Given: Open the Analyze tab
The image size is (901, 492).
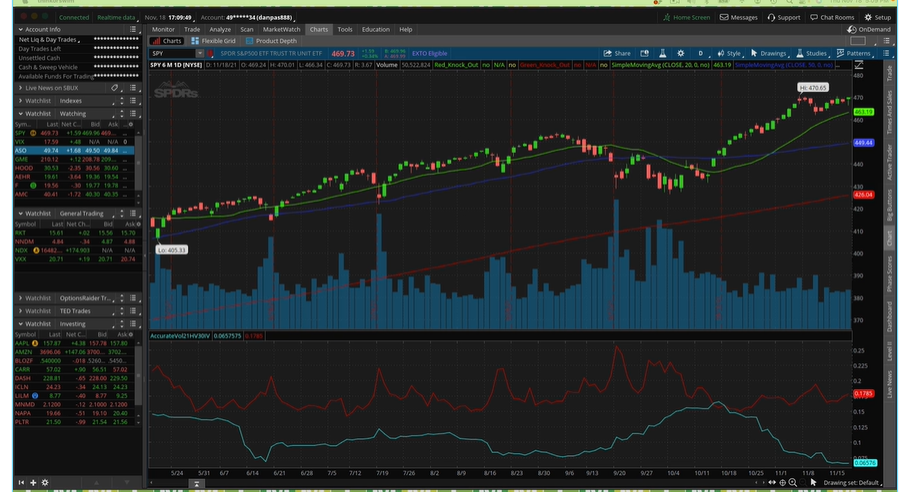Looking at the screenshot, I should point(220,29).
